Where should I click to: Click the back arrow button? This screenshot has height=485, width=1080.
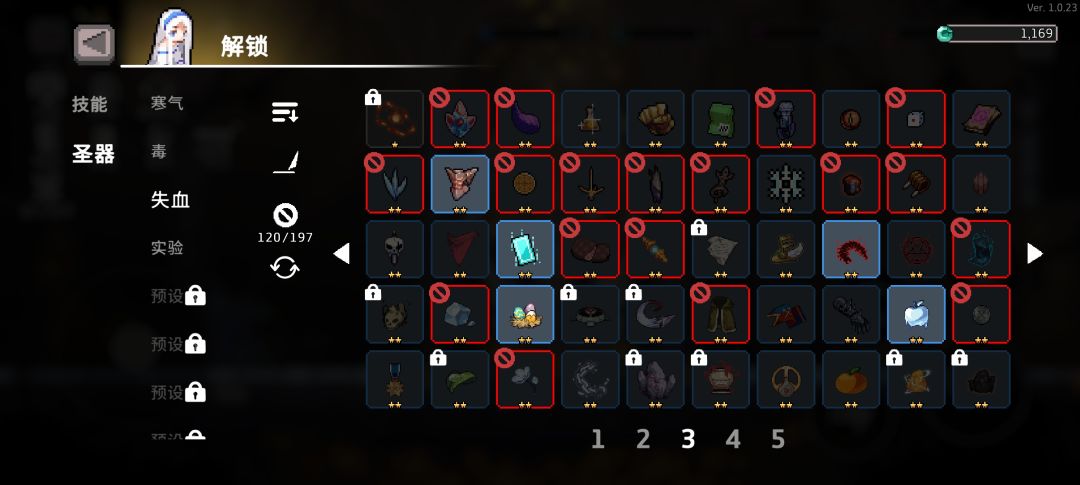94,44
